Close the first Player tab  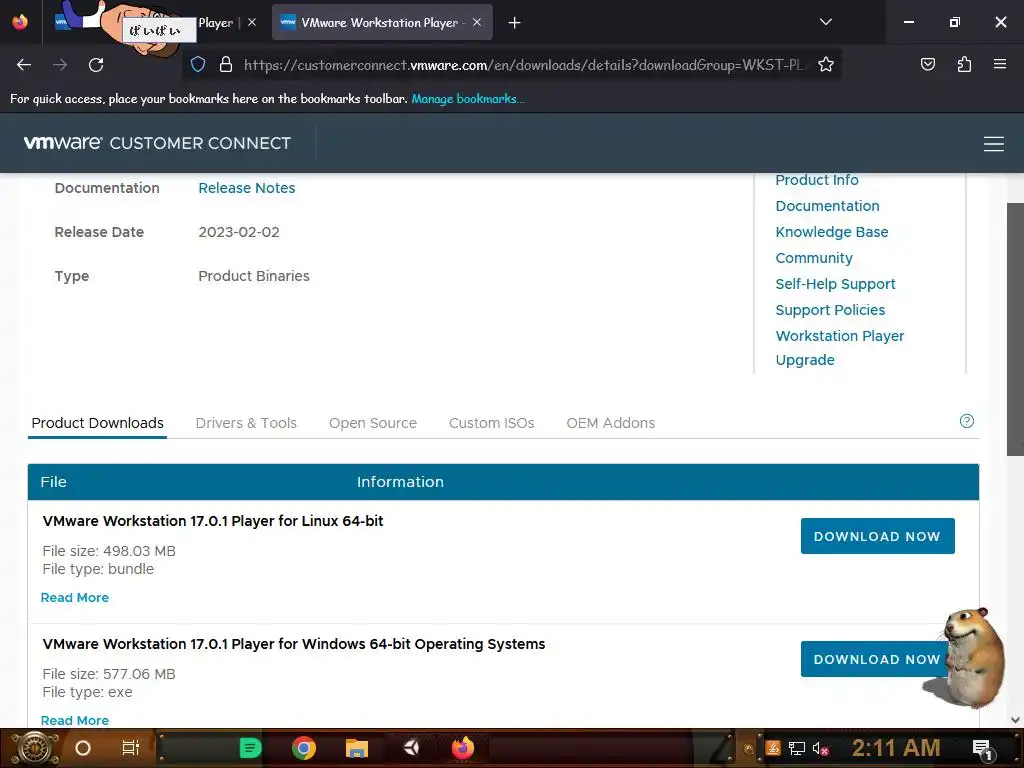[x=252, y=22]
